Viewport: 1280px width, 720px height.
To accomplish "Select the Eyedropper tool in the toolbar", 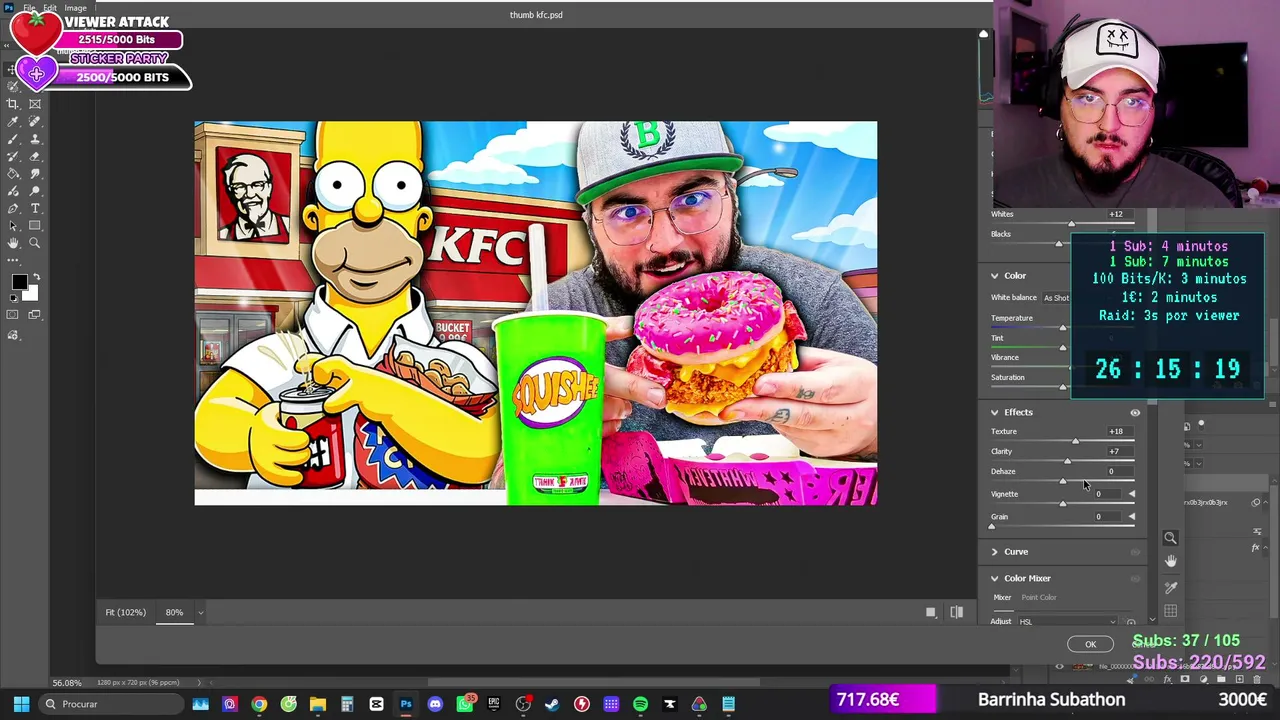I will coord(13,122).
